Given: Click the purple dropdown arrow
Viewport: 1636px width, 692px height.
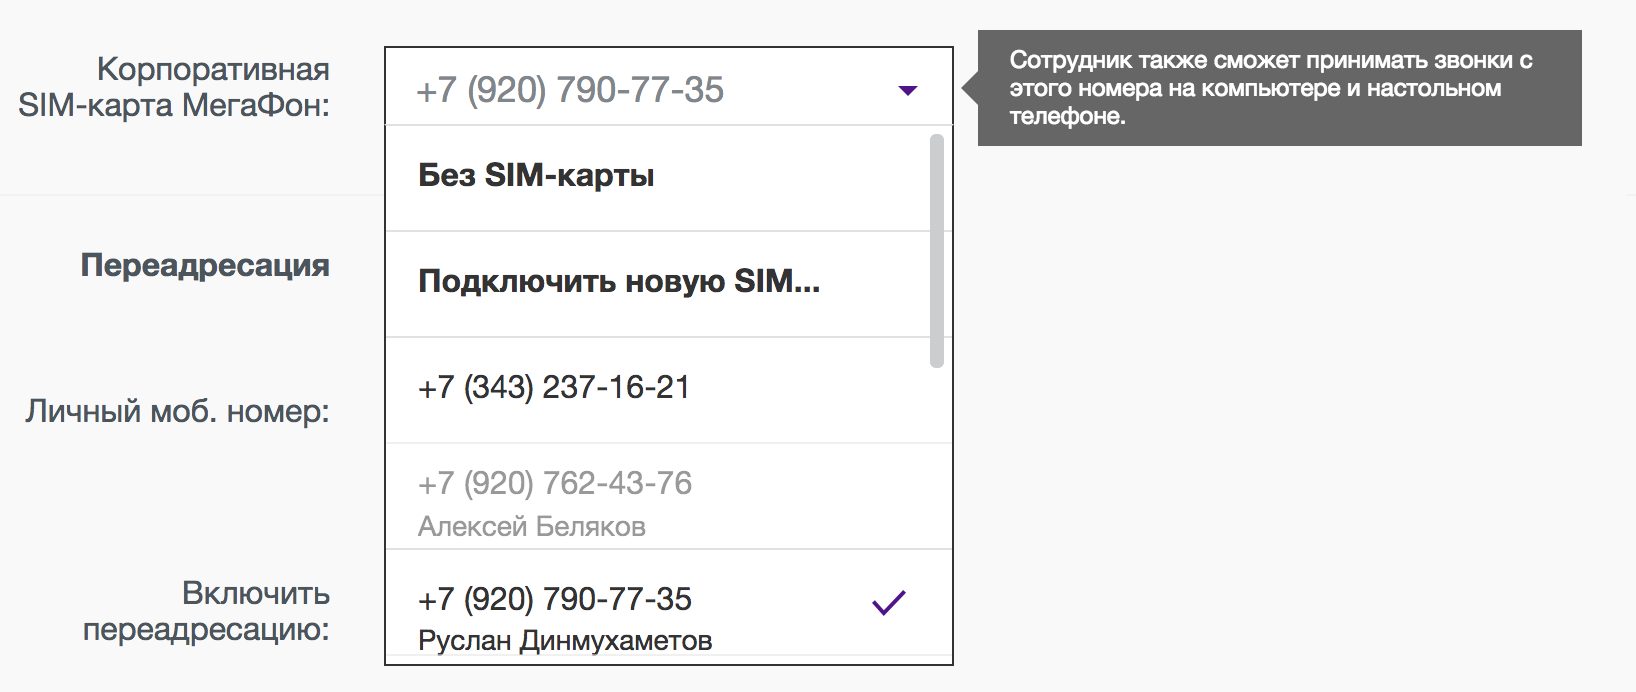Looking at the screenshot, I should (907, 90).
